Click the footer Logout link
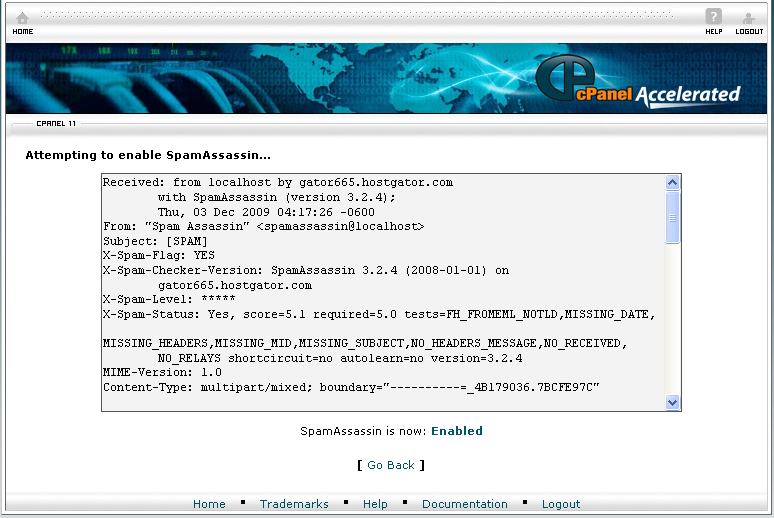The height and width of the screenshot is (518, 774). [561, 504]
